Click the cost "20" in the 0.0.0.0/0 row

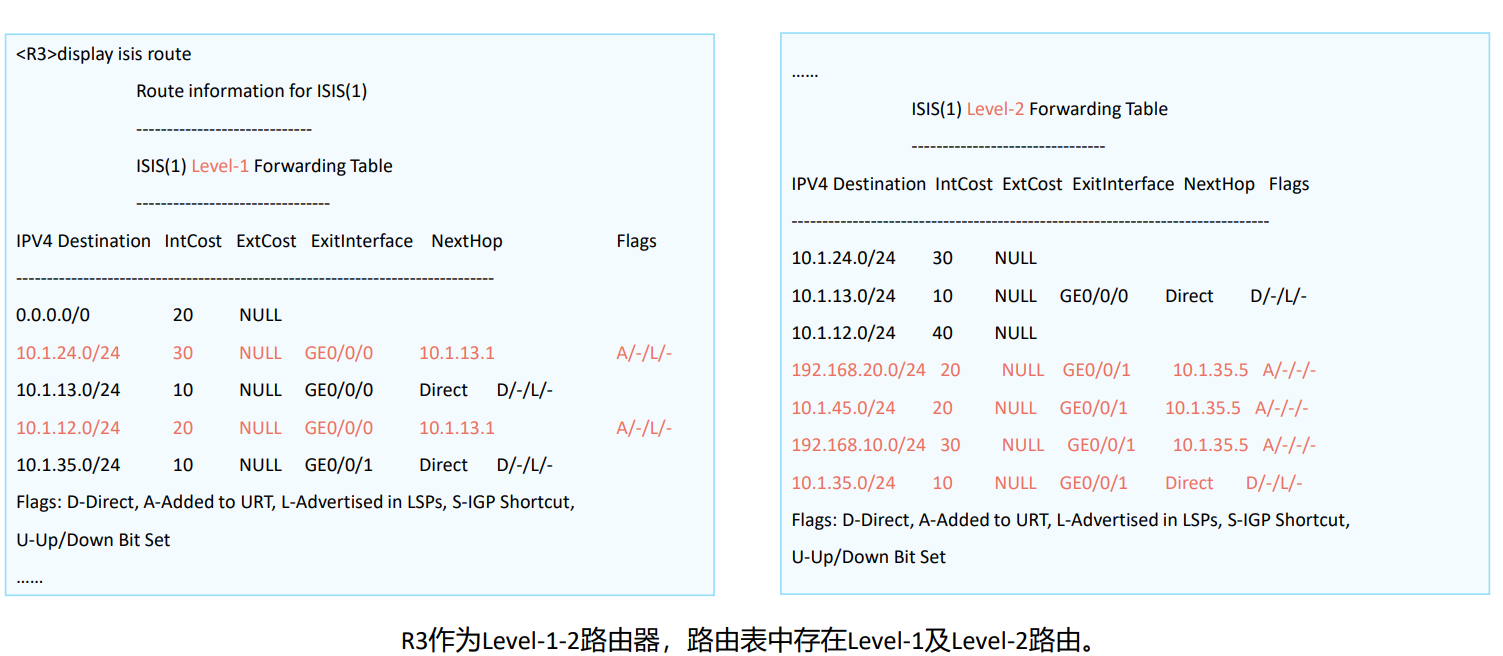coord(183,315)
